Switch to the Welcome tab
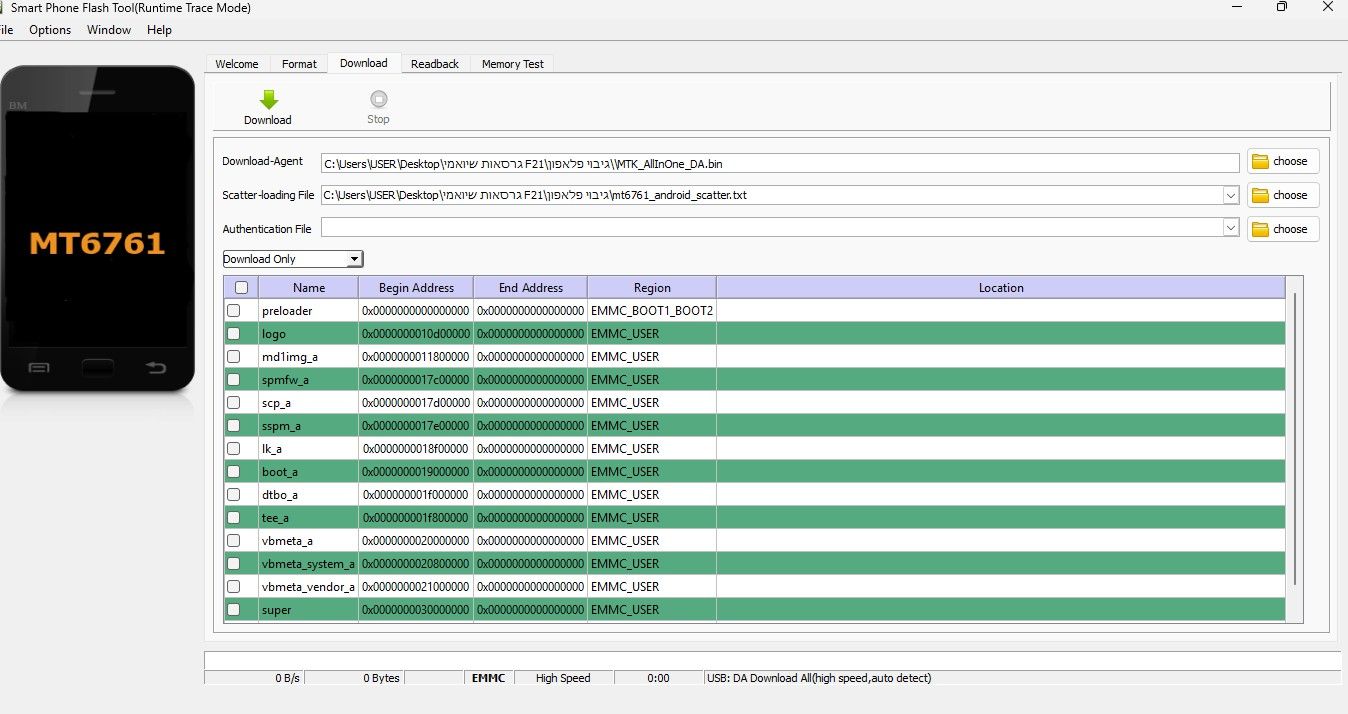 coord(237,64)
